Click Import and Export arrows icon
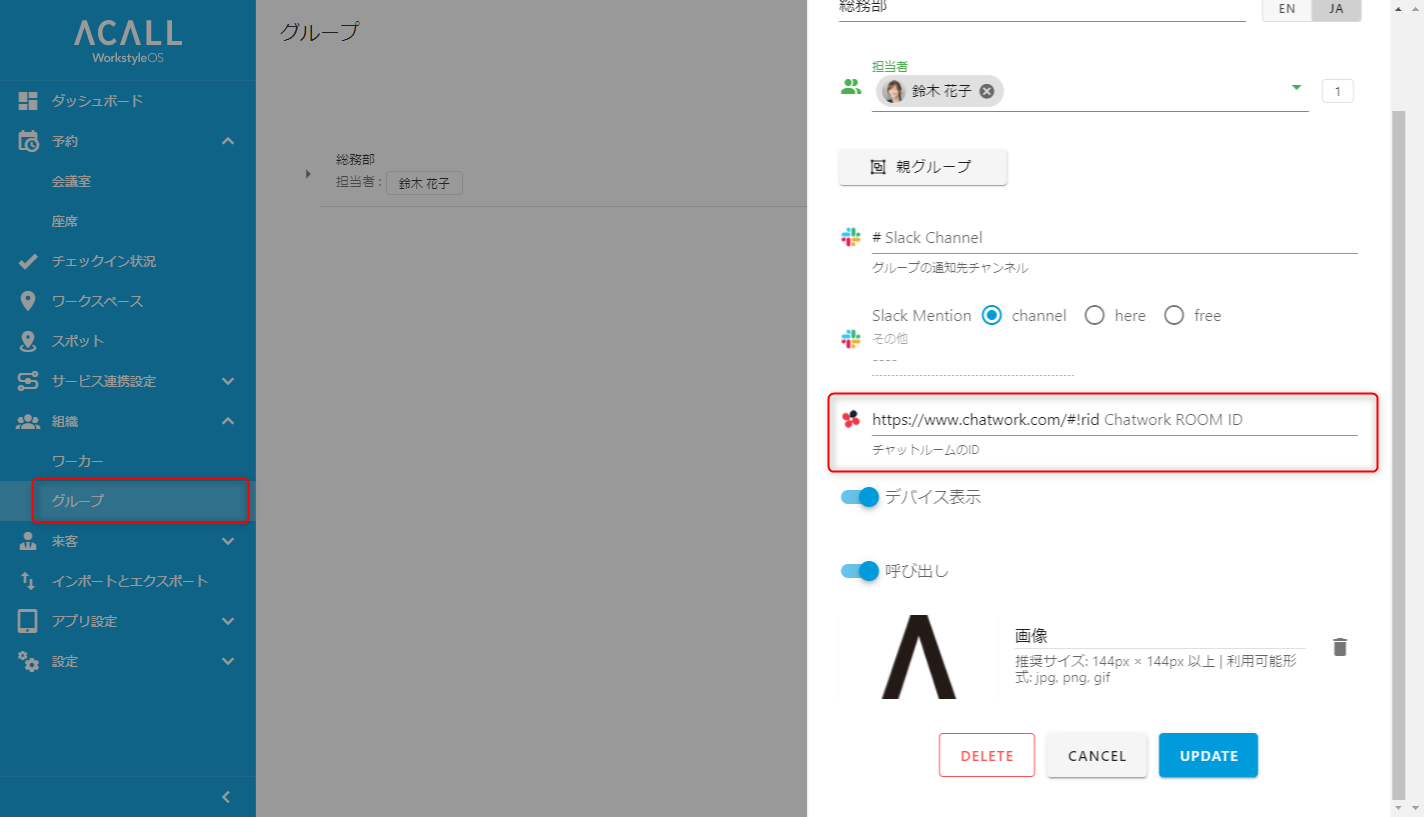 point(28,581)
